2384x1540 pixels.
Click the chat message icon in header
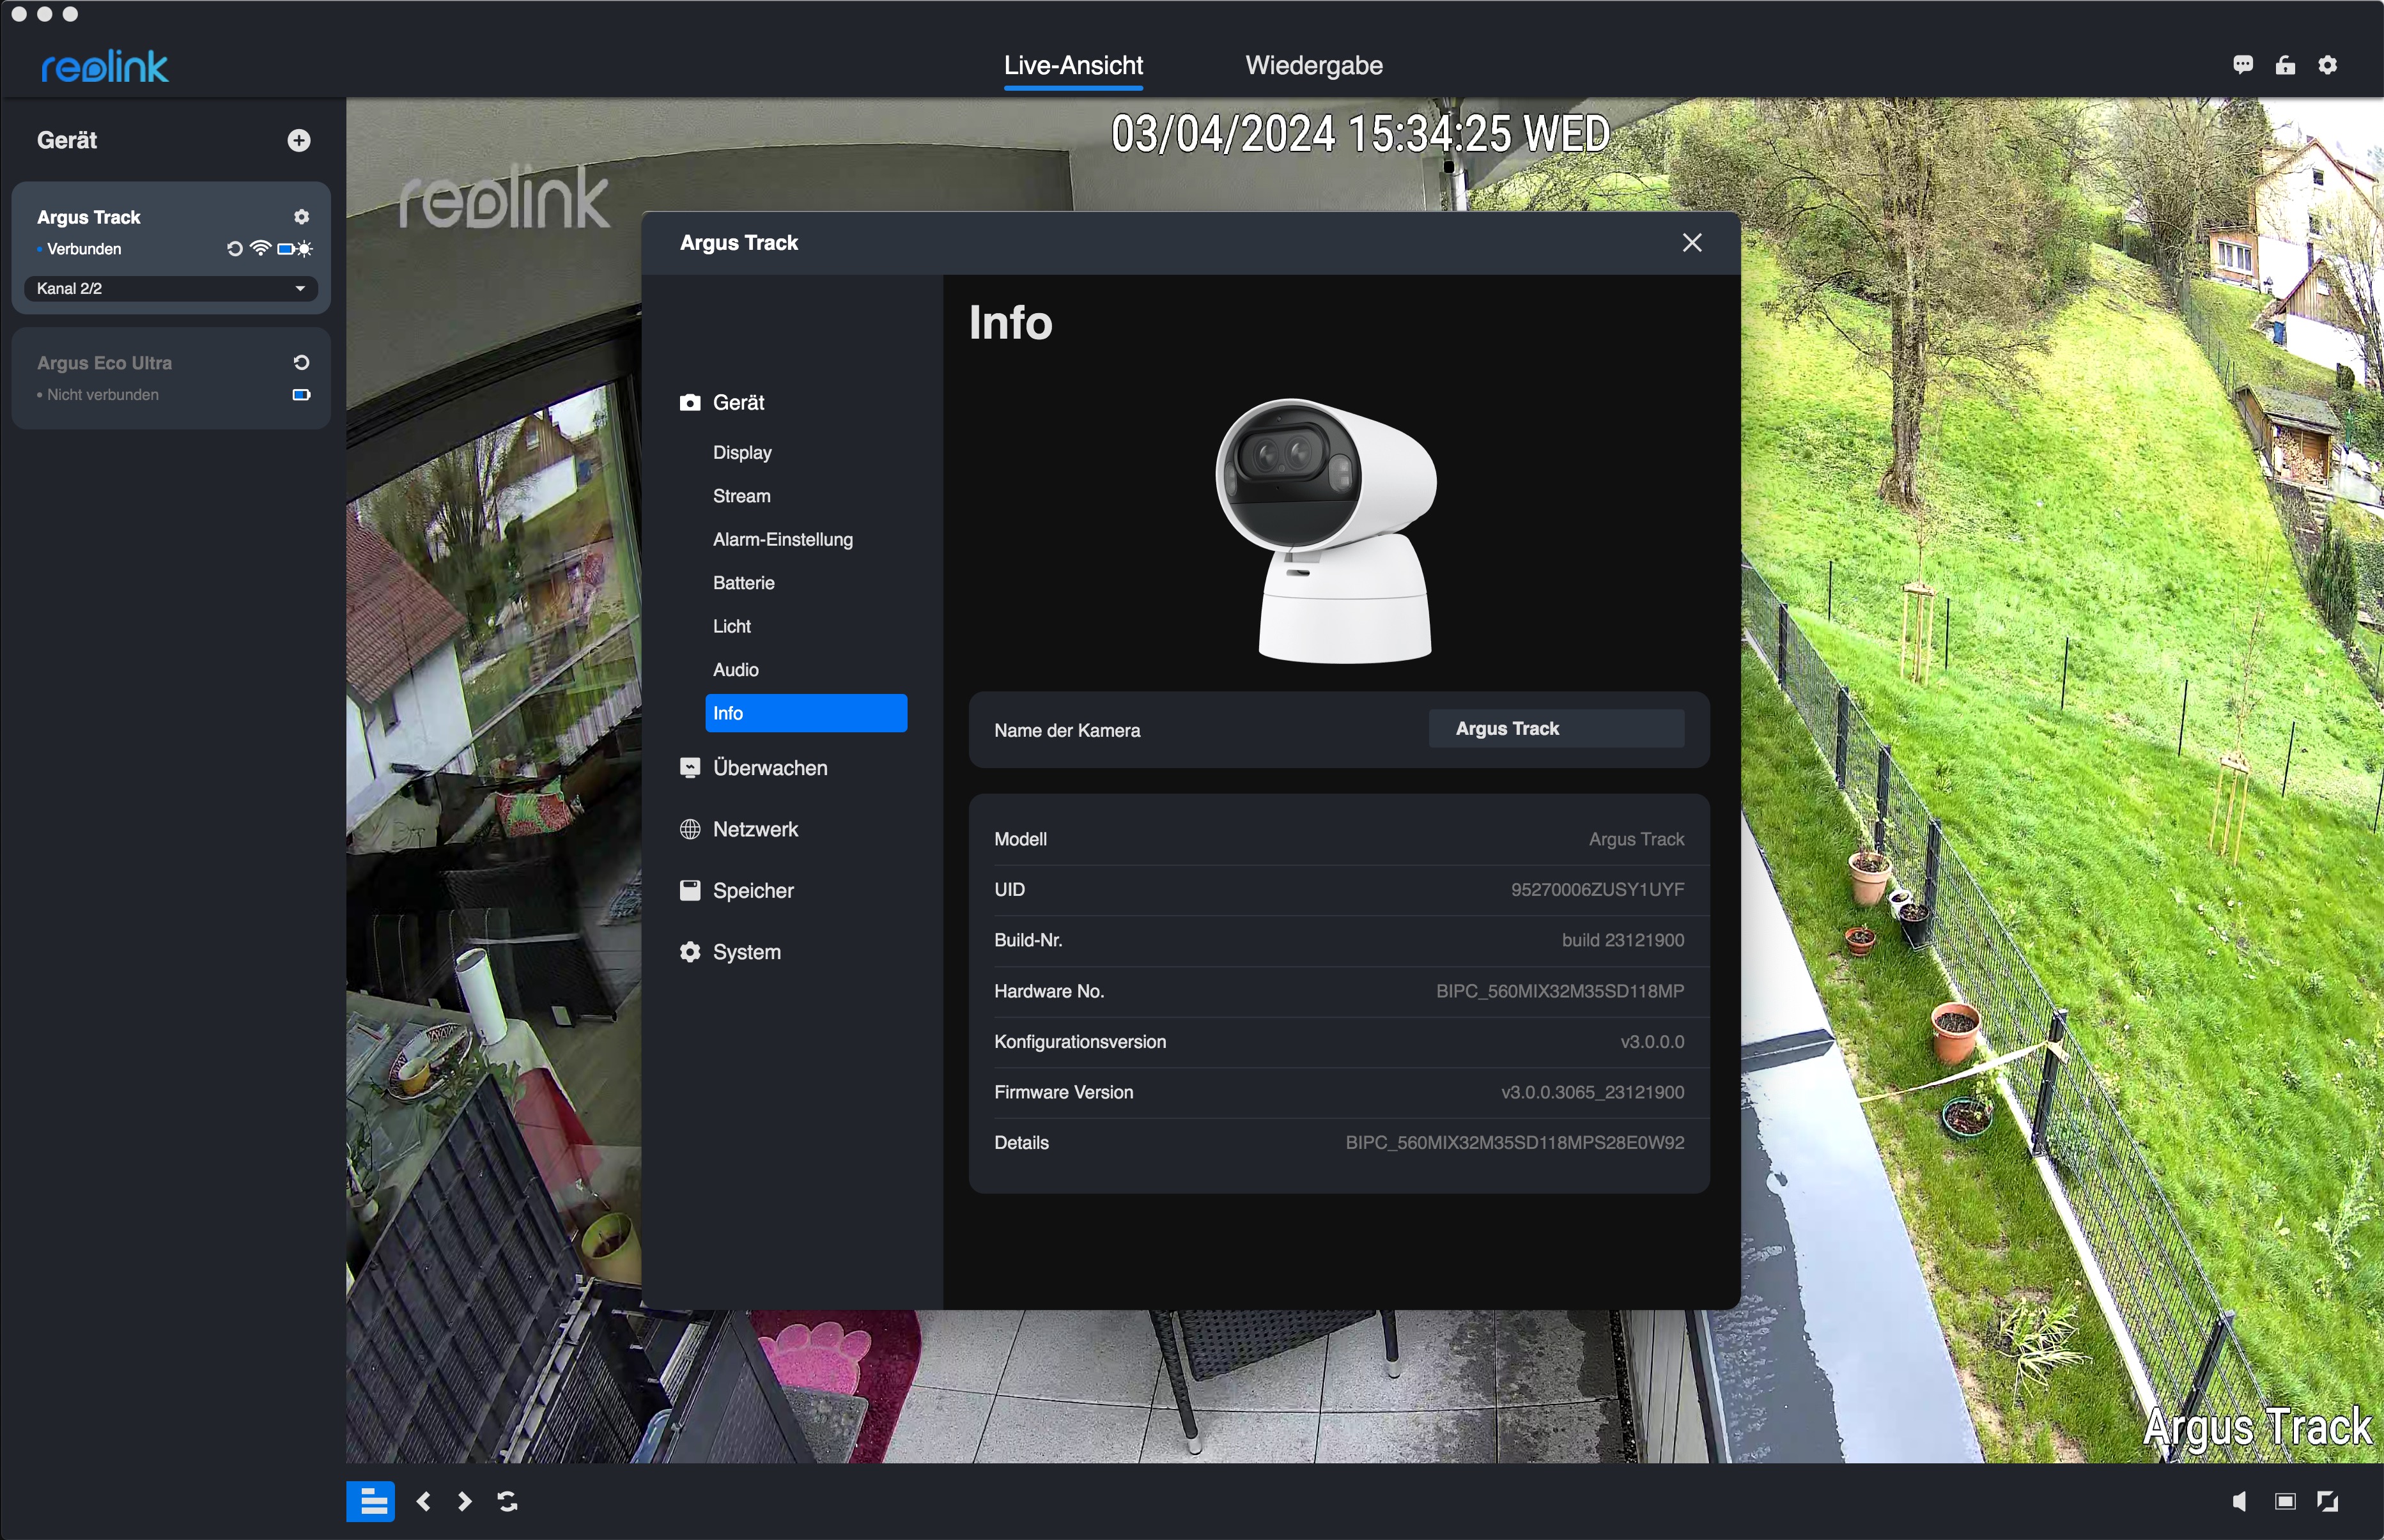pyautogui.click(x=2243, y=65)
